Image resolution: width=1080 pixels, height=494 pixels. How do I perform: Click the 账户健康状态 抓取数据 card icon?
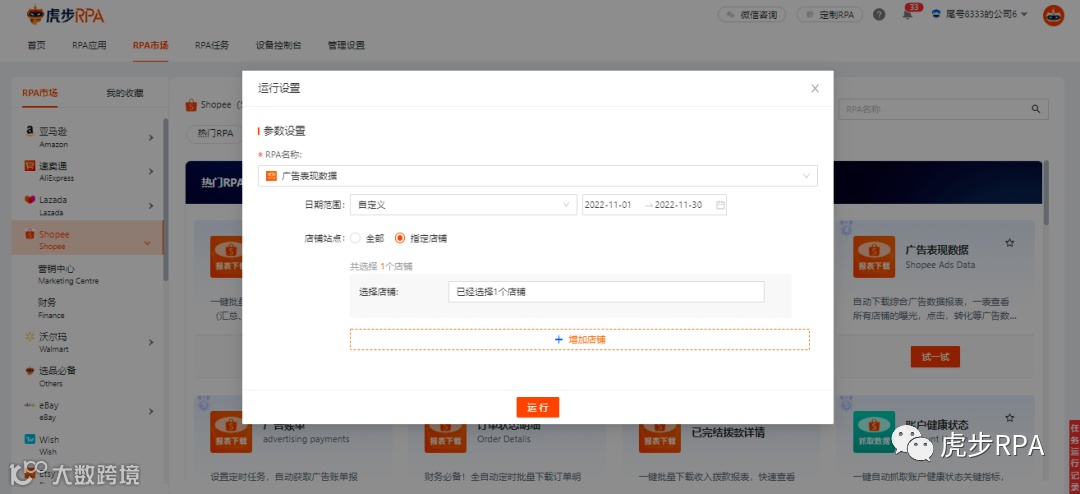click(874, 432)
